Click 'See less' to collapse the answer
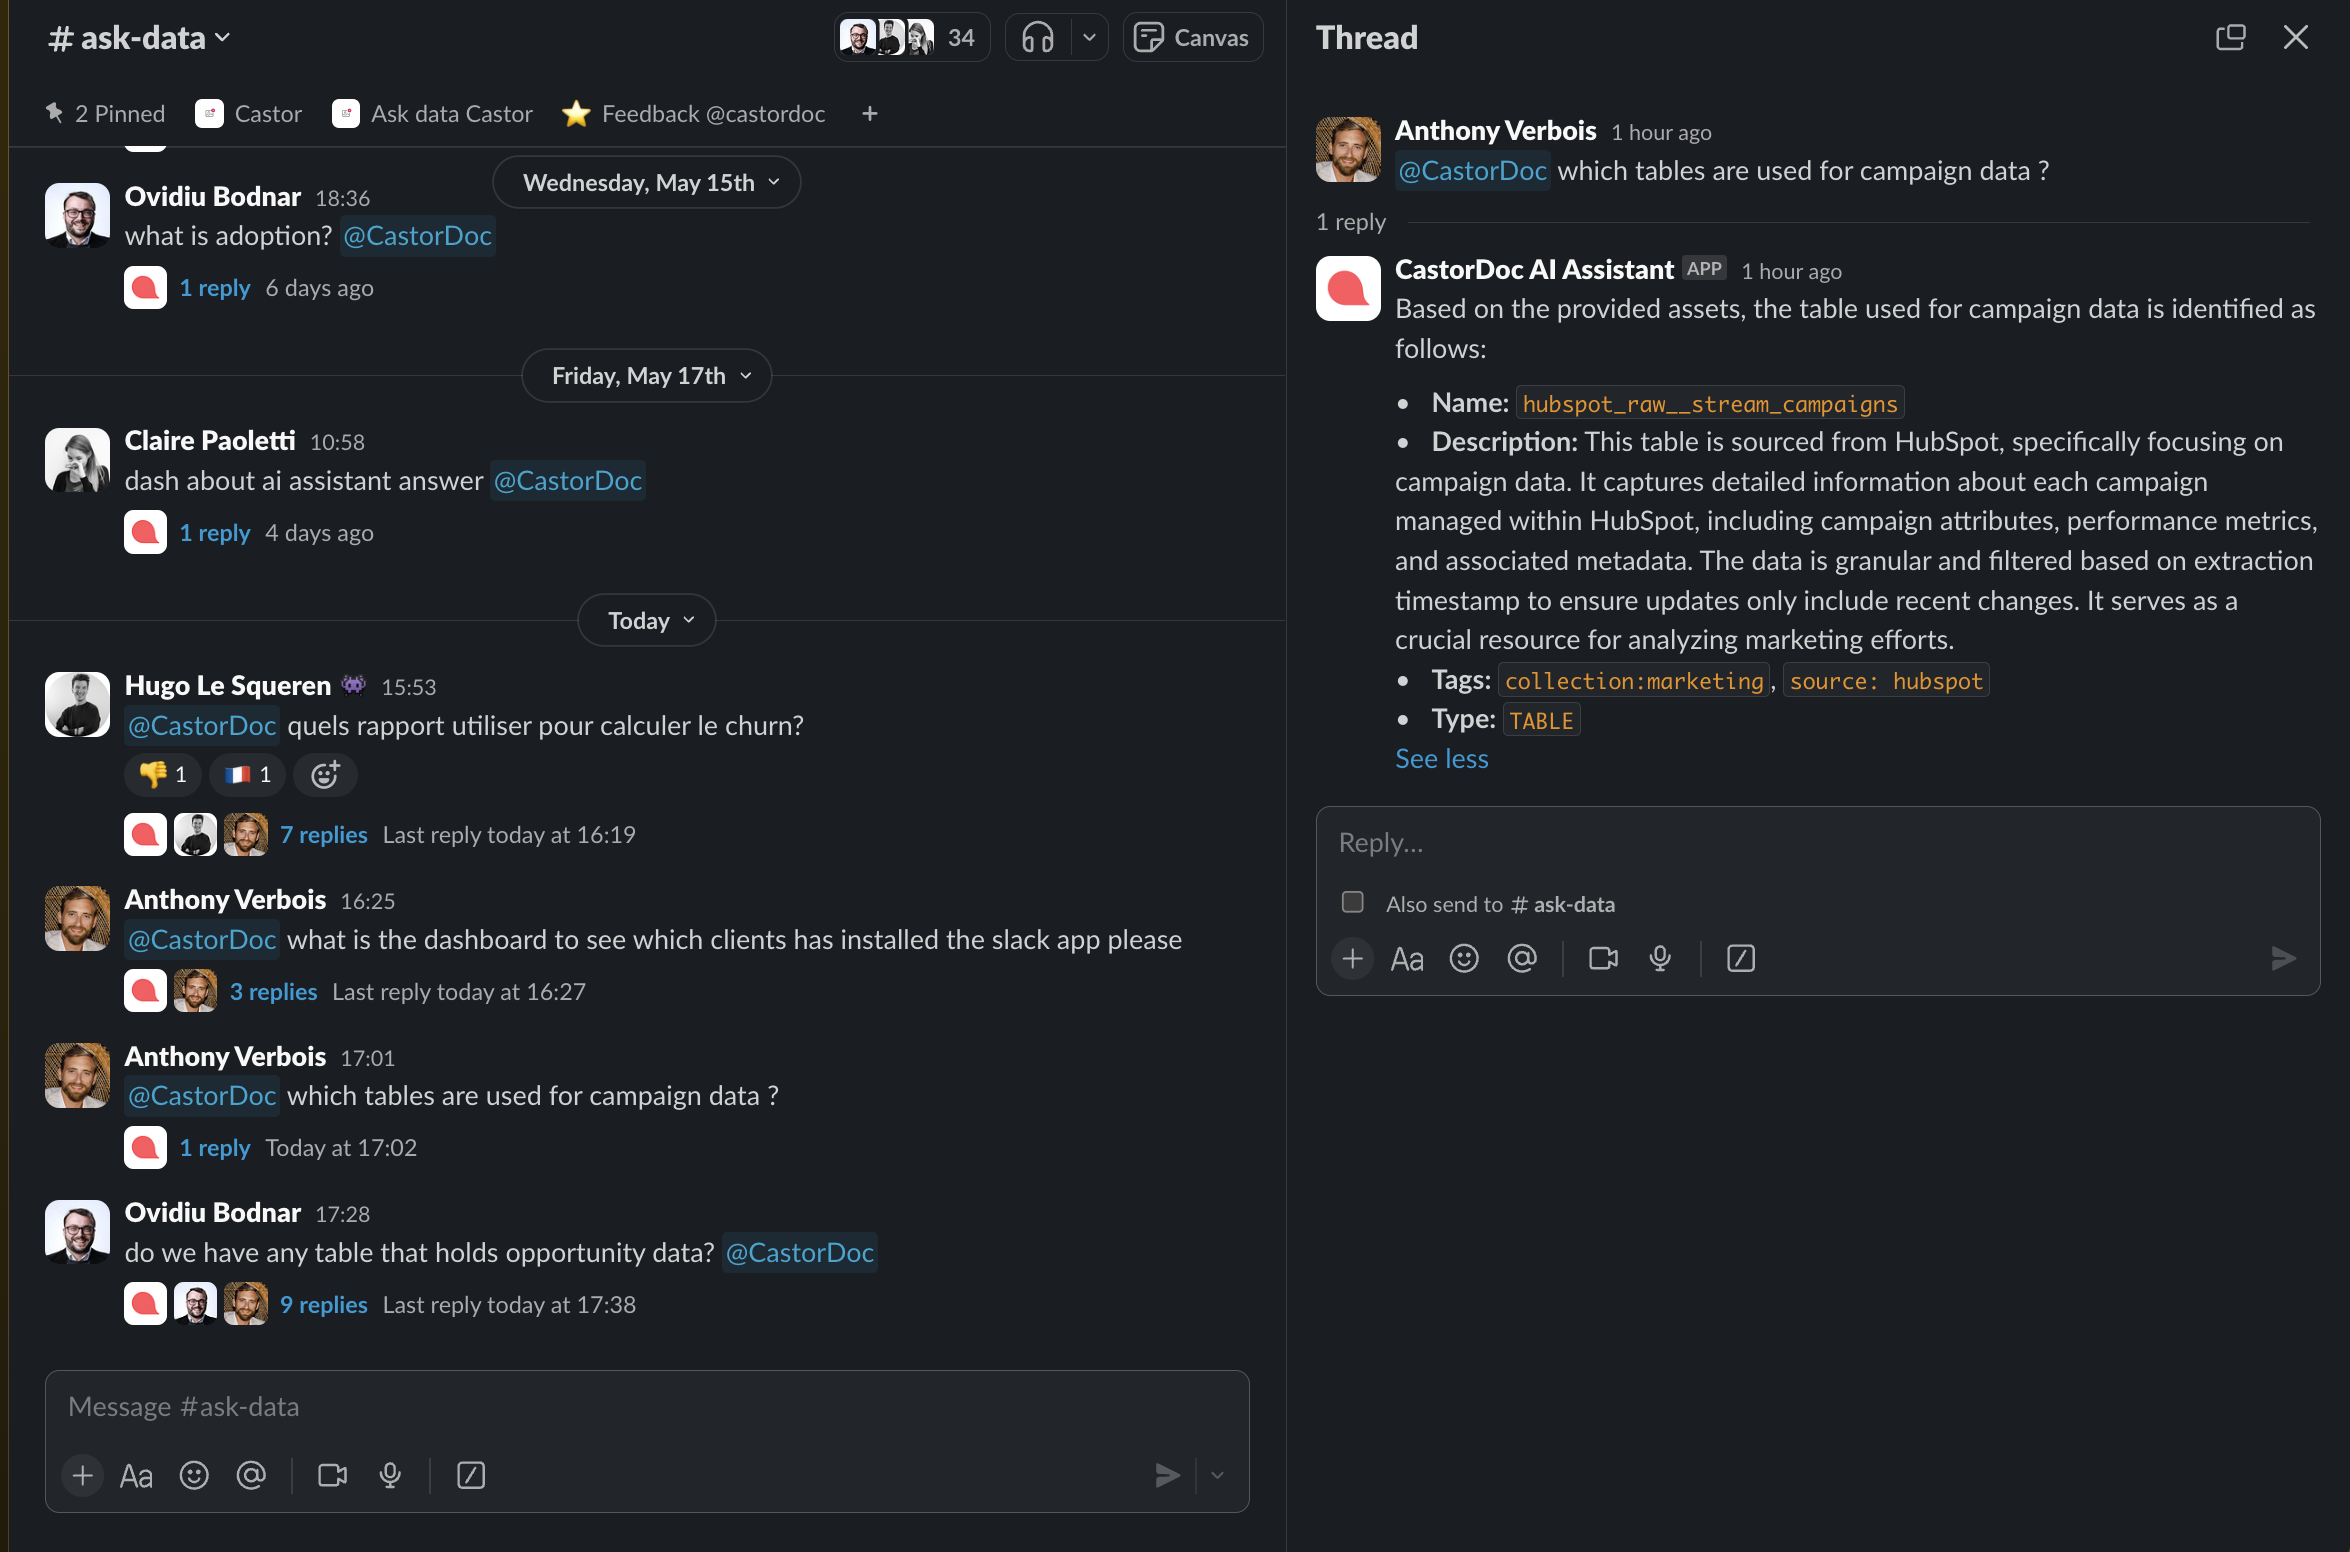 [x=1442, y=759]
